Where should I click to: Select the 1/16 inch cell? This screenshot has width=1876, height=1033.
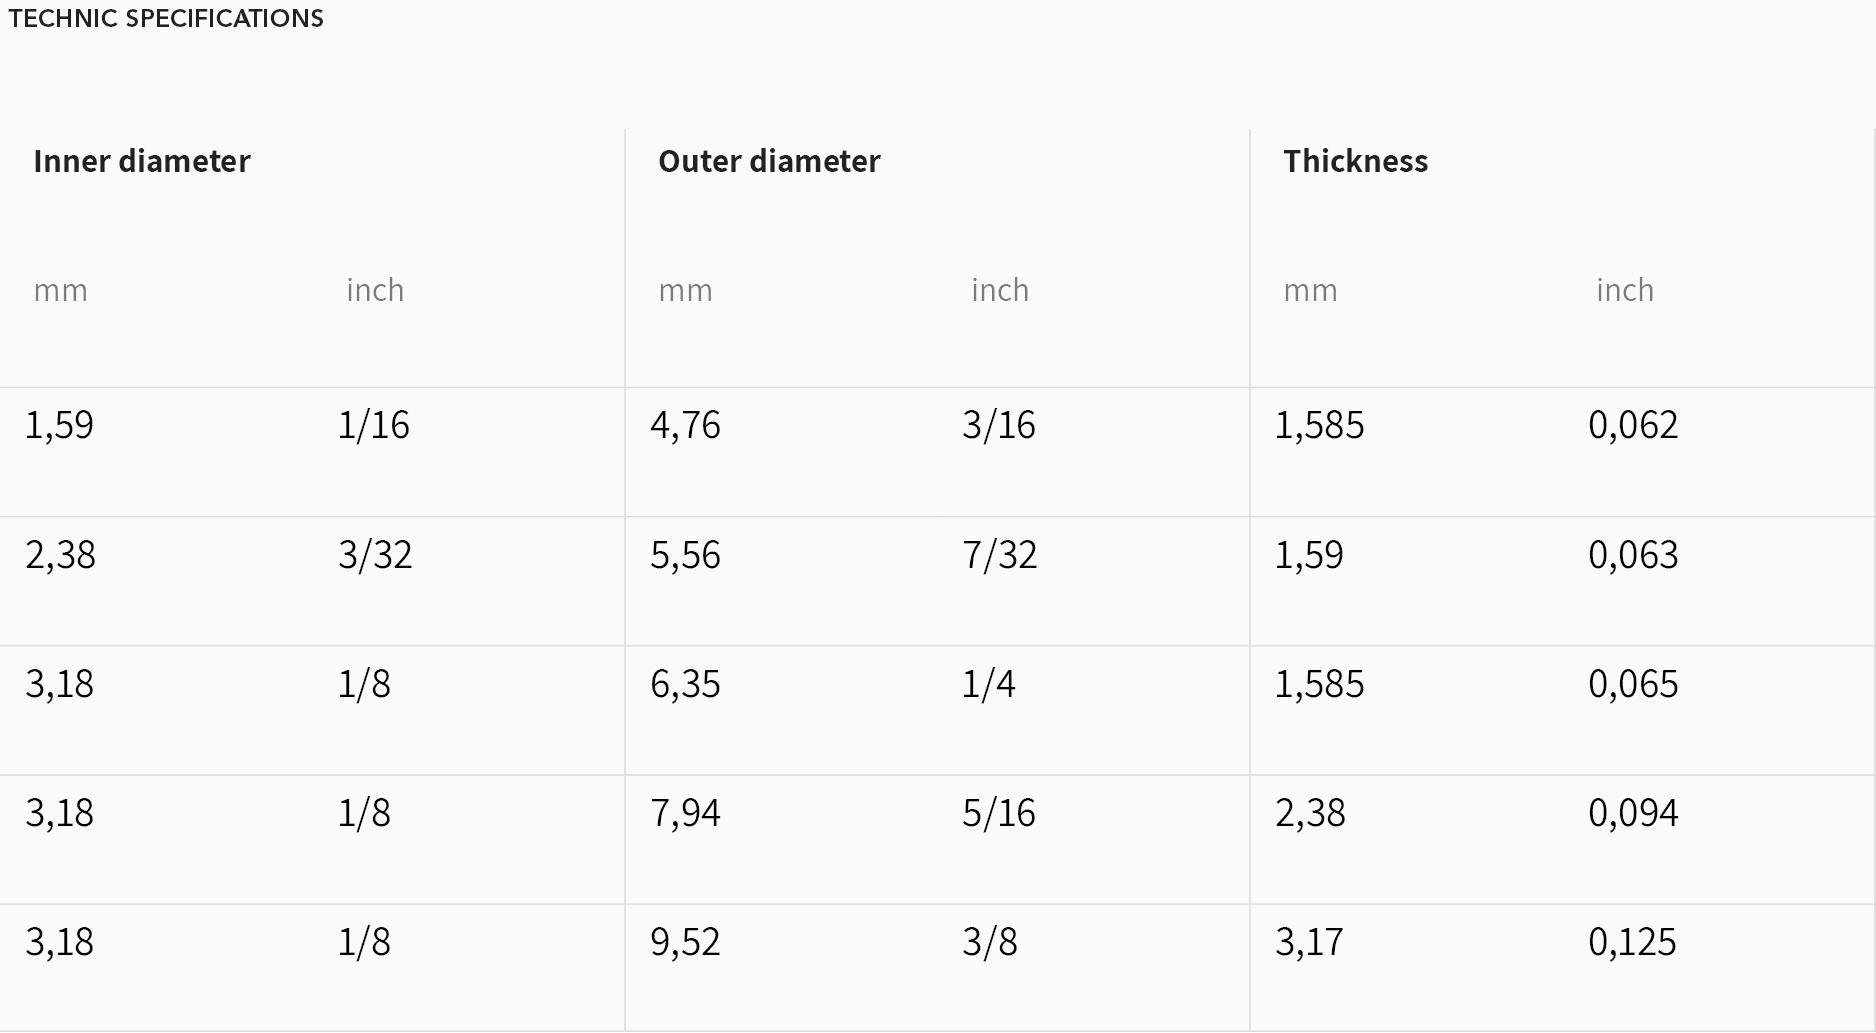click(373, 425)
